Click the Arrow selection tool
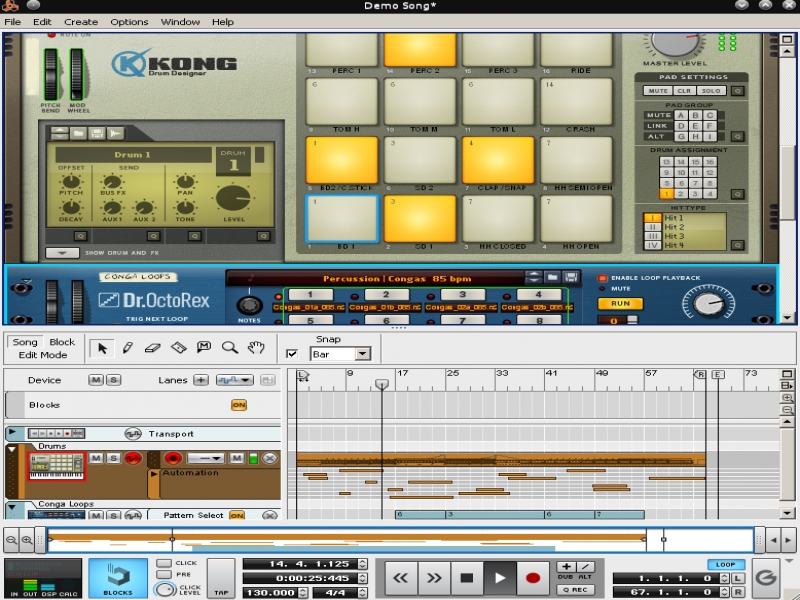Viewport: 800px width, 600px height. (101, 348)
